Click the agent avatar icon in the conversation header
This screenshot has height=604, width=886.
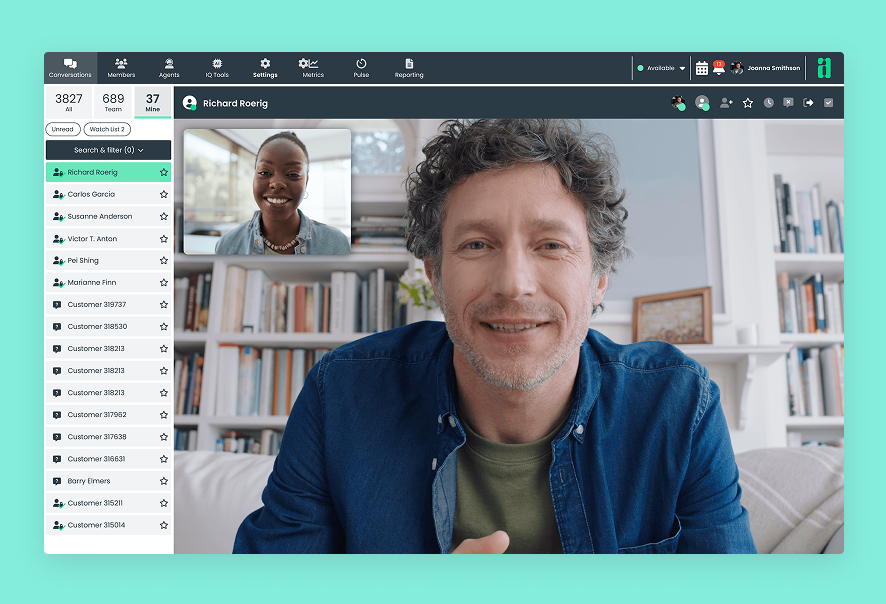678,103
